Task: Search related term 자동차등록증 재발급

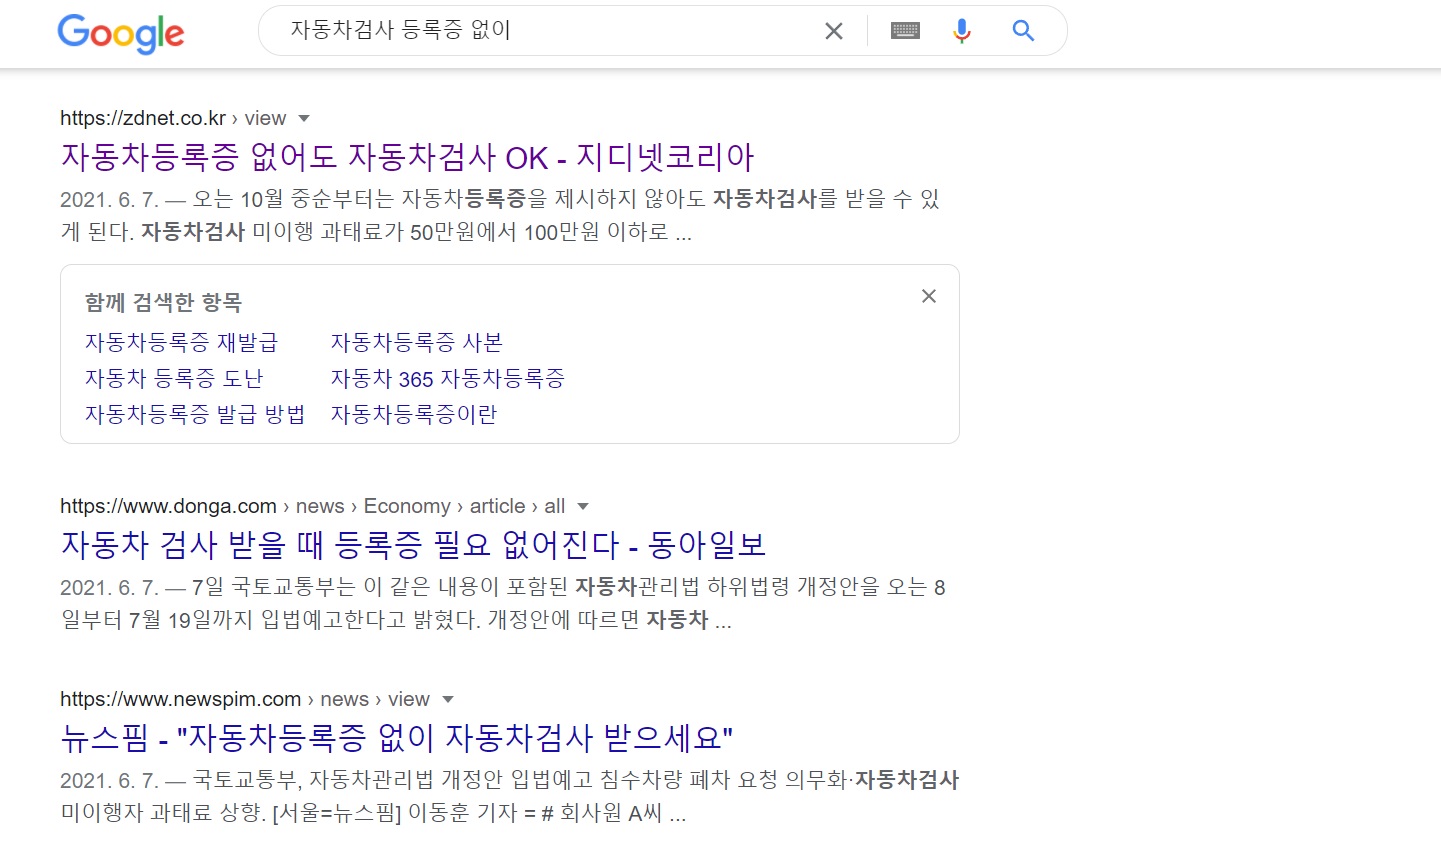Action: click(x=181, y=342)
